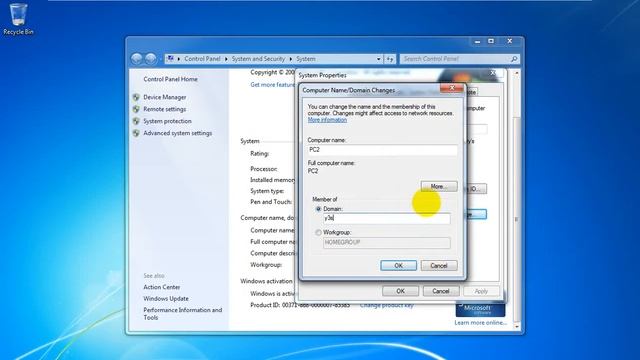Expand arrow before Control Panel breadcrumb
This screenshot has width=640, height=360.
[179, 59]
